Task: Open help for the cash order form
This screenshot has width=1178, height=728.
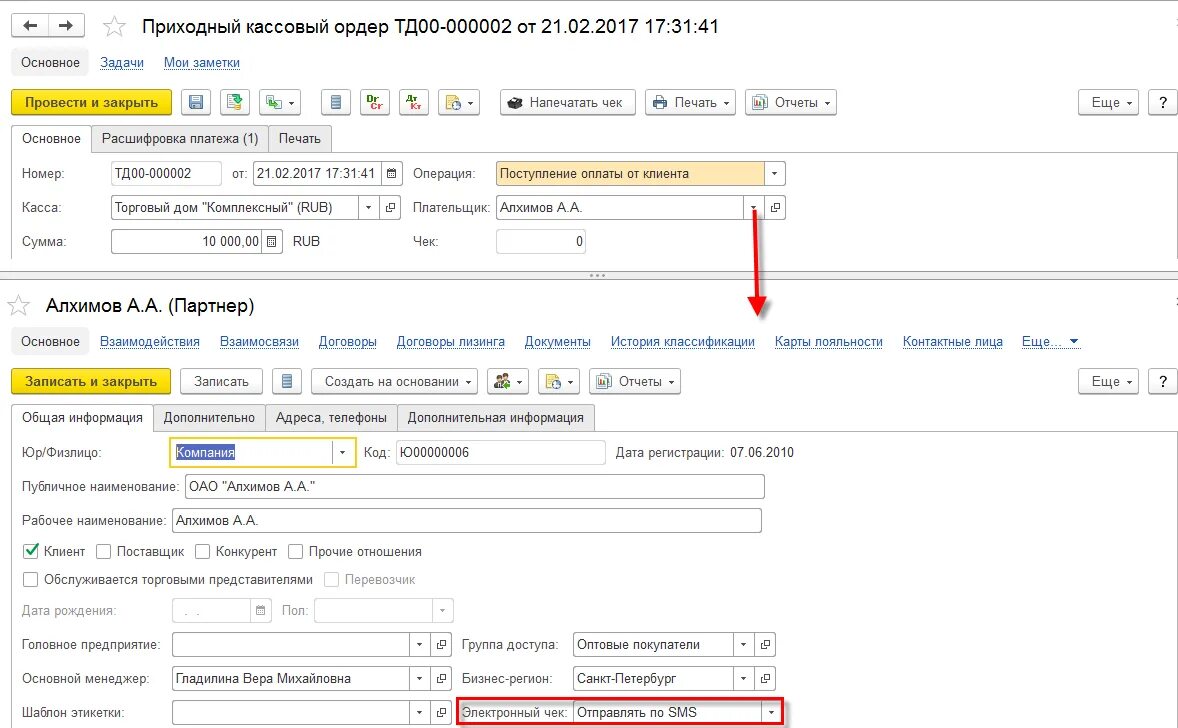Action: point(1163,102)
